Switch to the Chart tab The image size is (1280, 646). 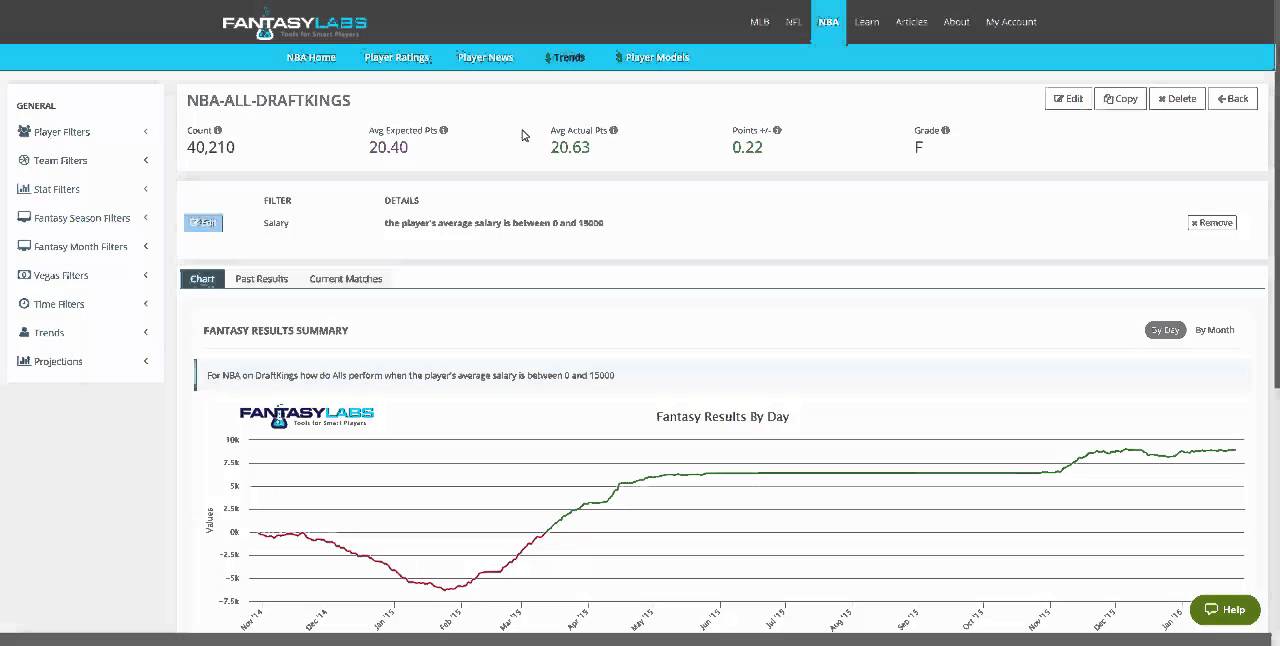pyautogui.click(x=202, y=279)
